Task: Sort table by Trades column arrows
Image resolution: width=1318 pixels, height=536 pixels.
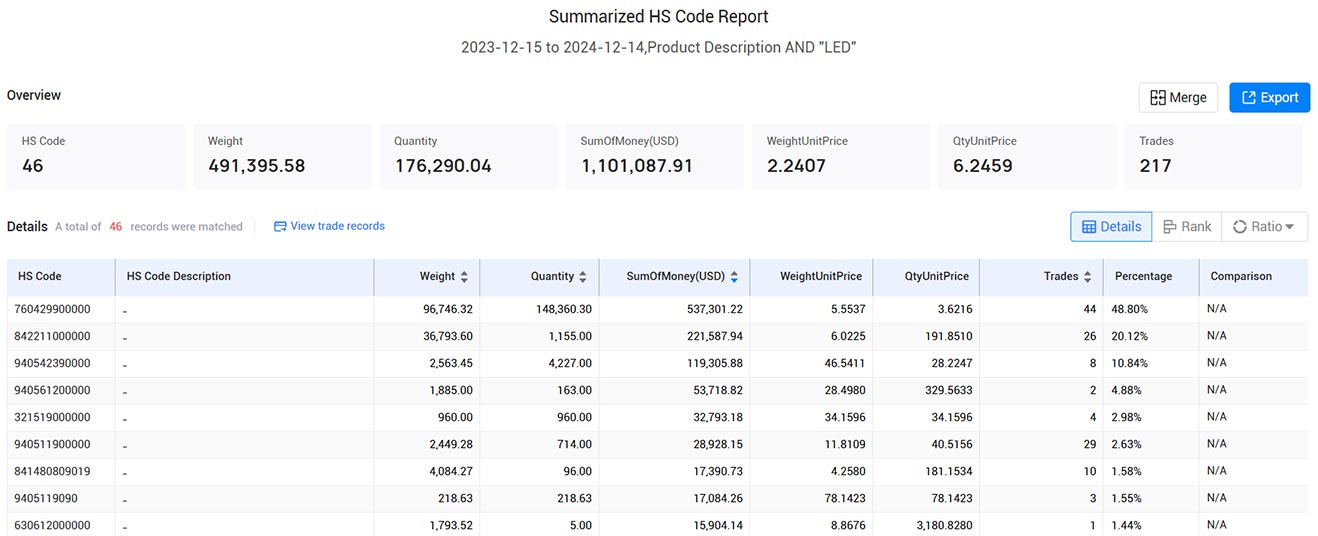Action: click(1088, 277)
